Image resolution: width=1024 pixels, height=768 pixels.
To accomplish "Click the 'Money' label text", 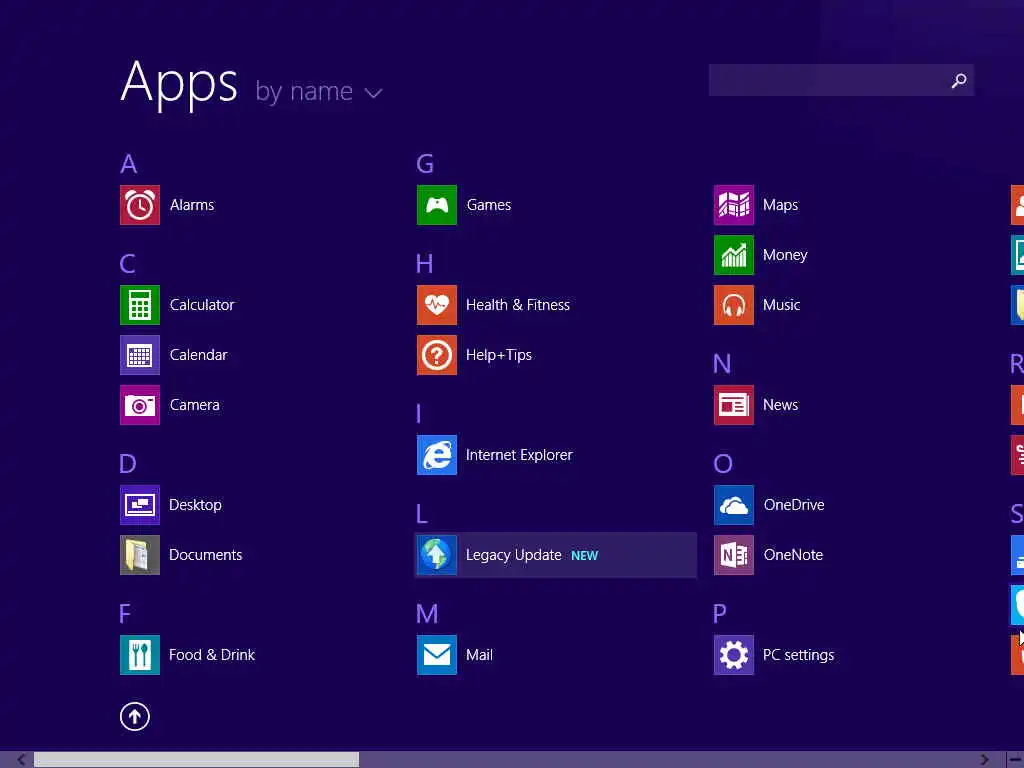I will tap(785, 255).
